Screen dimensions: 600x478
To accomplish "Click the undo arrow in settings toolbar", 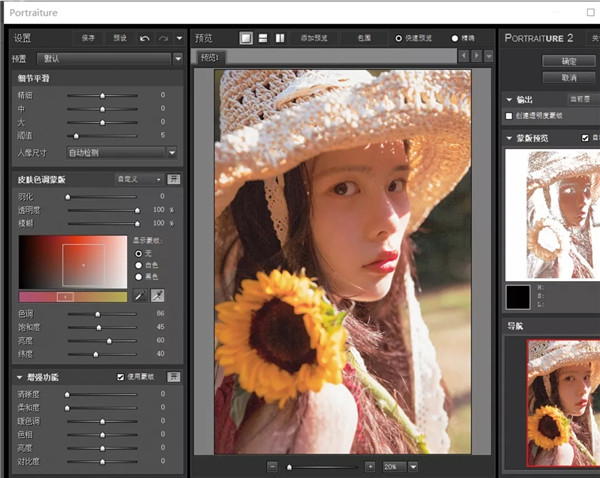I will point(145,38).
